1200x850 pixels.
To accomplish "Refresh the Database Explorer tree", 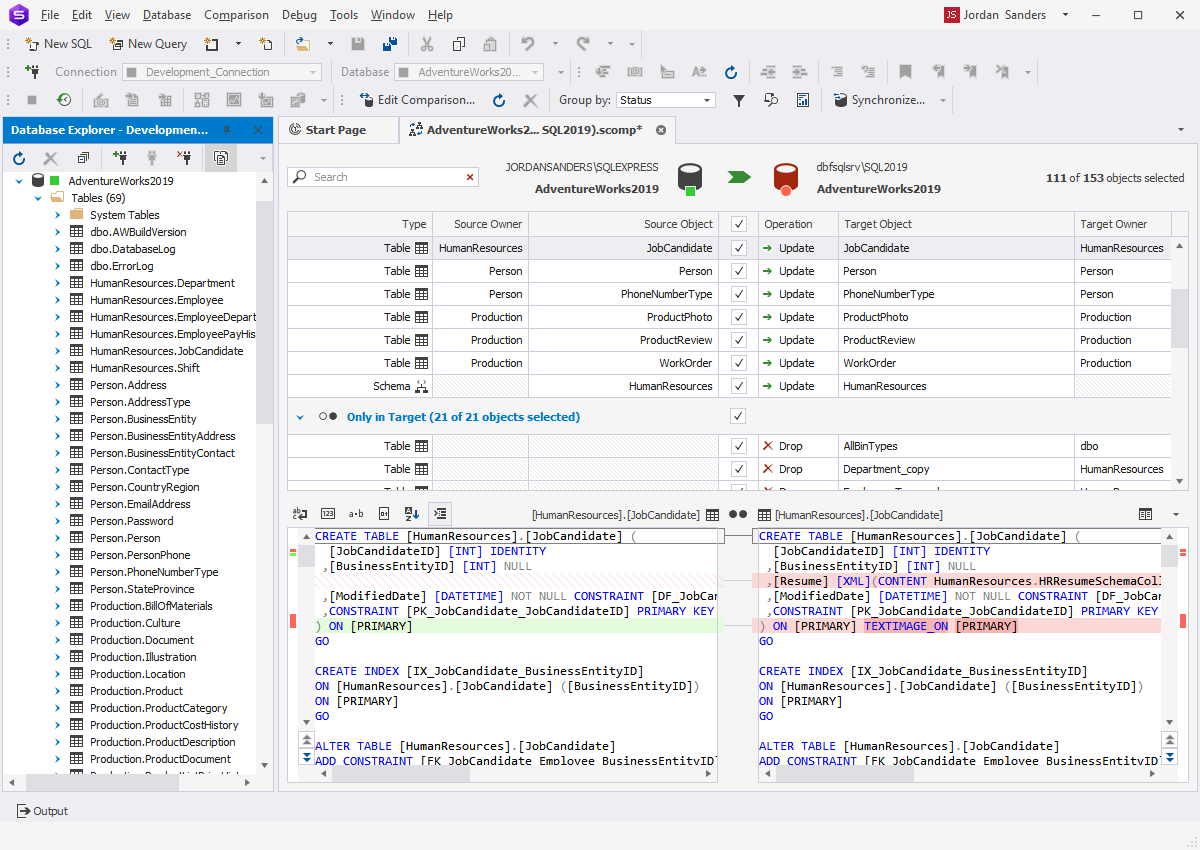I will [x=18, y=157].
